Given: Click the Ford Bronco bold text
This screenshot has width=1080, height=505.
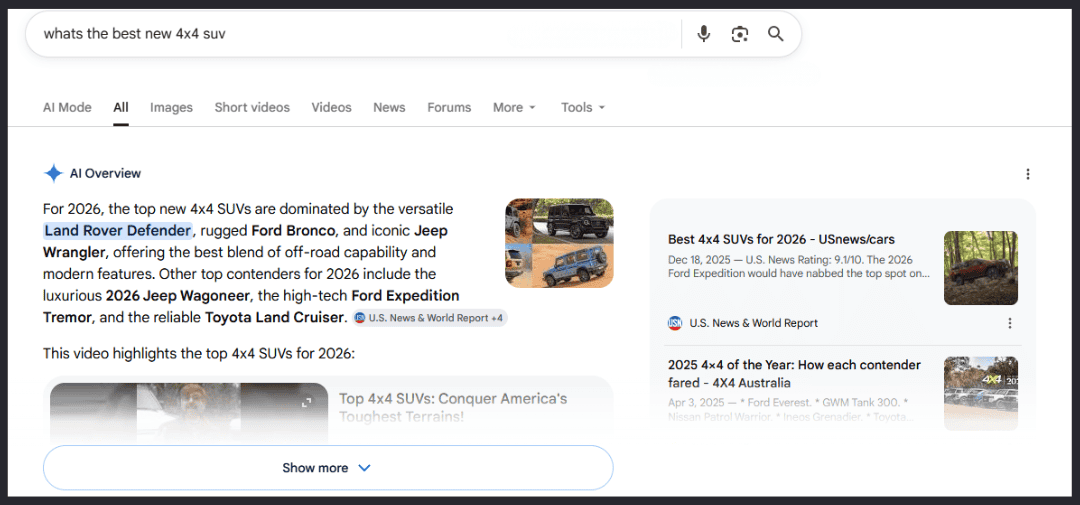Looking at the screenshot, I should point(293,230).
